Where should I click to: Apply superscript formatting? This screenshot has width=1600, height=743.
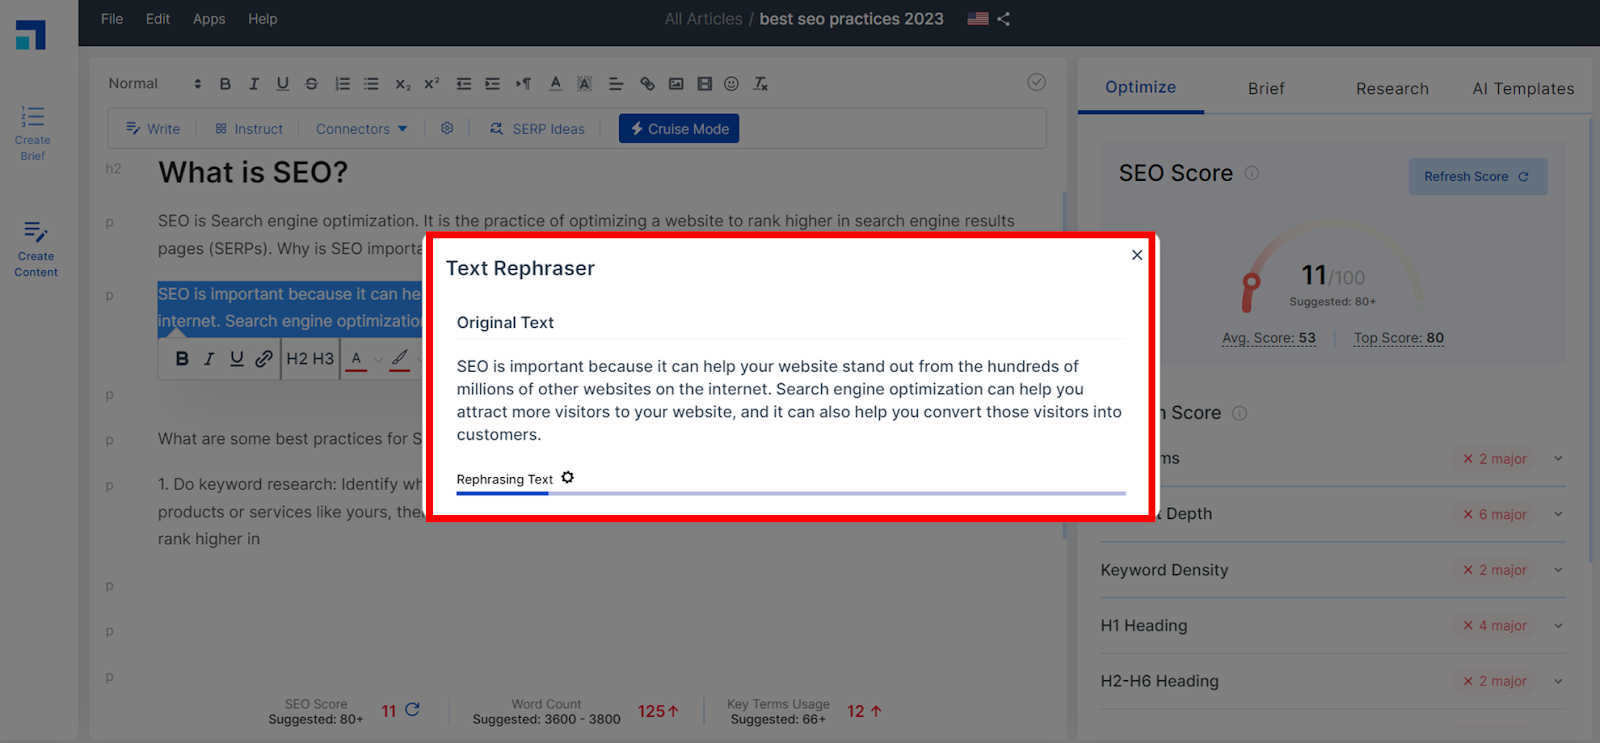(x=432, y=84)
